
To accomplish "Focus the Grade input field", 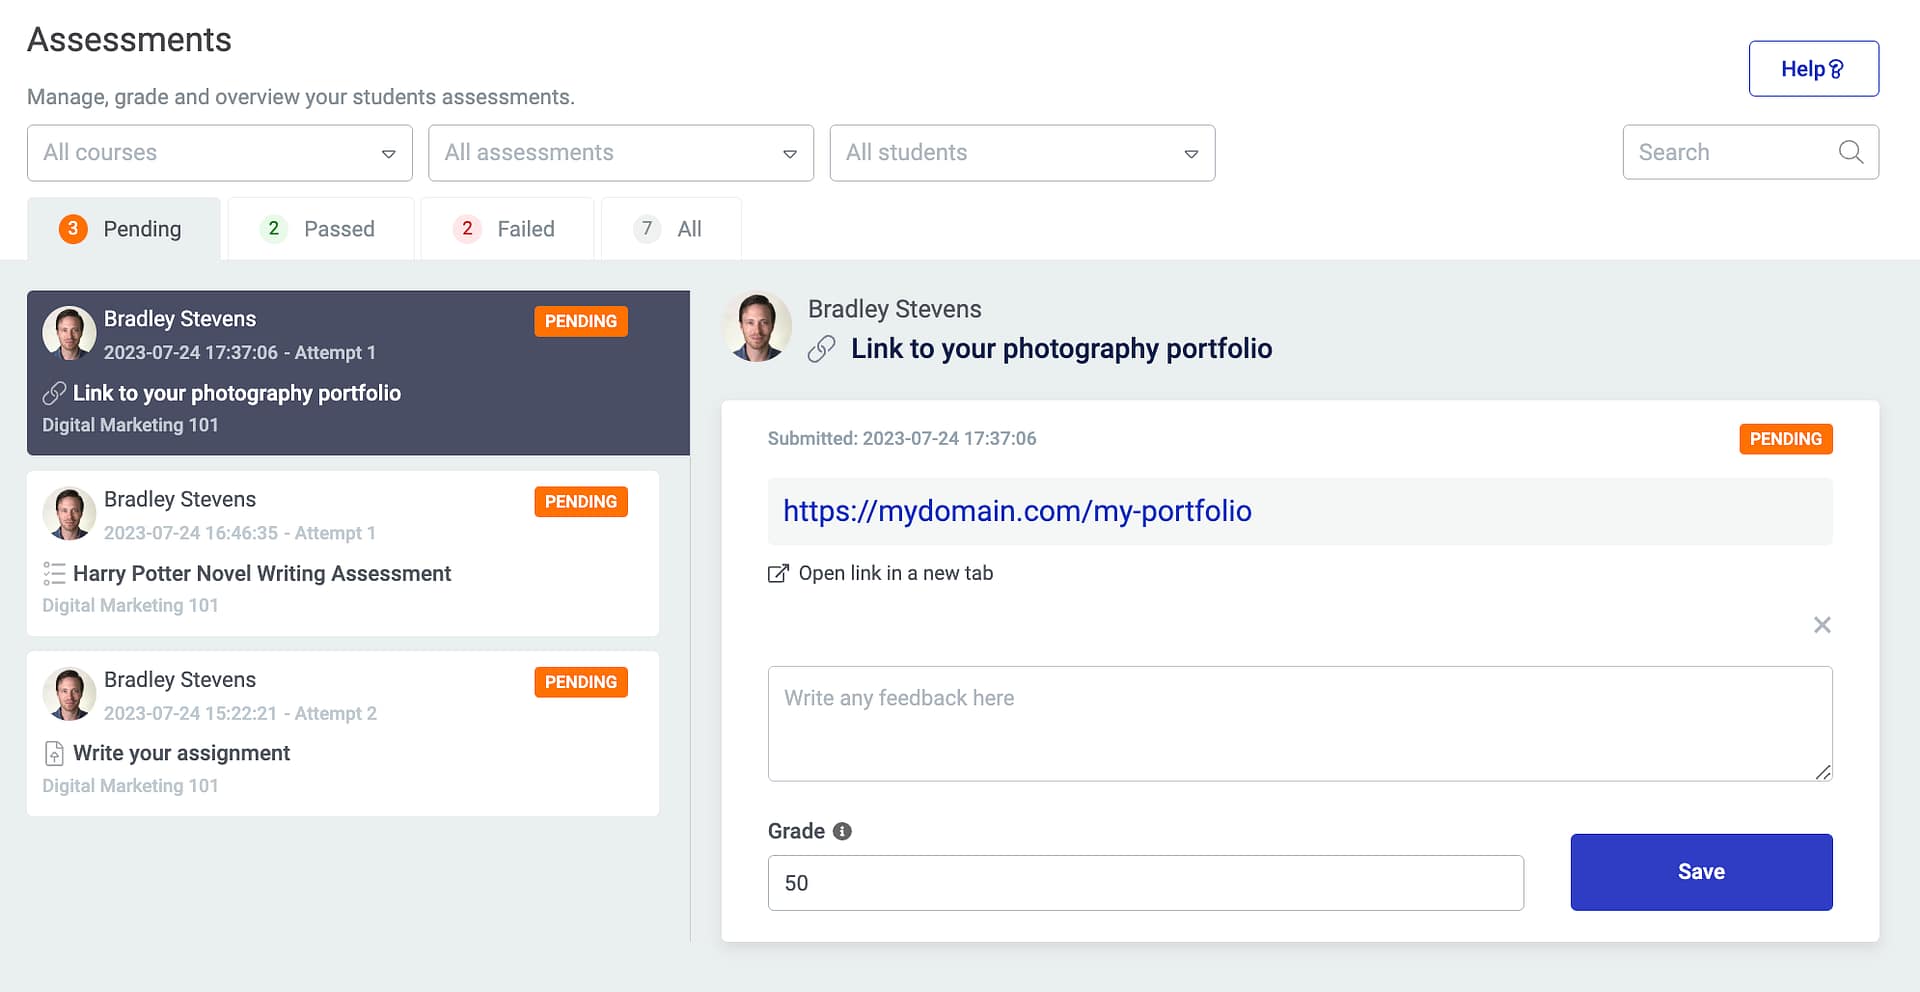I will 1145,883.
